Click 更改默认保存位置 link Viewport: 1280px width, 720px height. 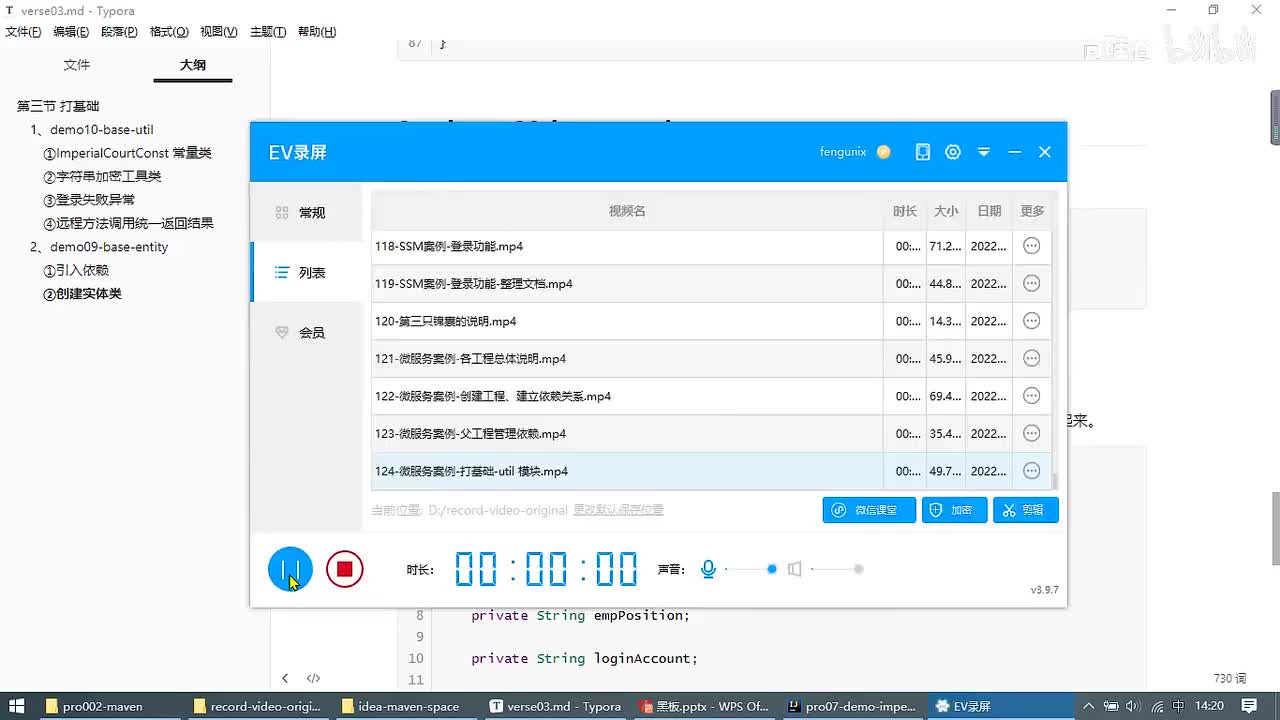(x=618, y=510)
